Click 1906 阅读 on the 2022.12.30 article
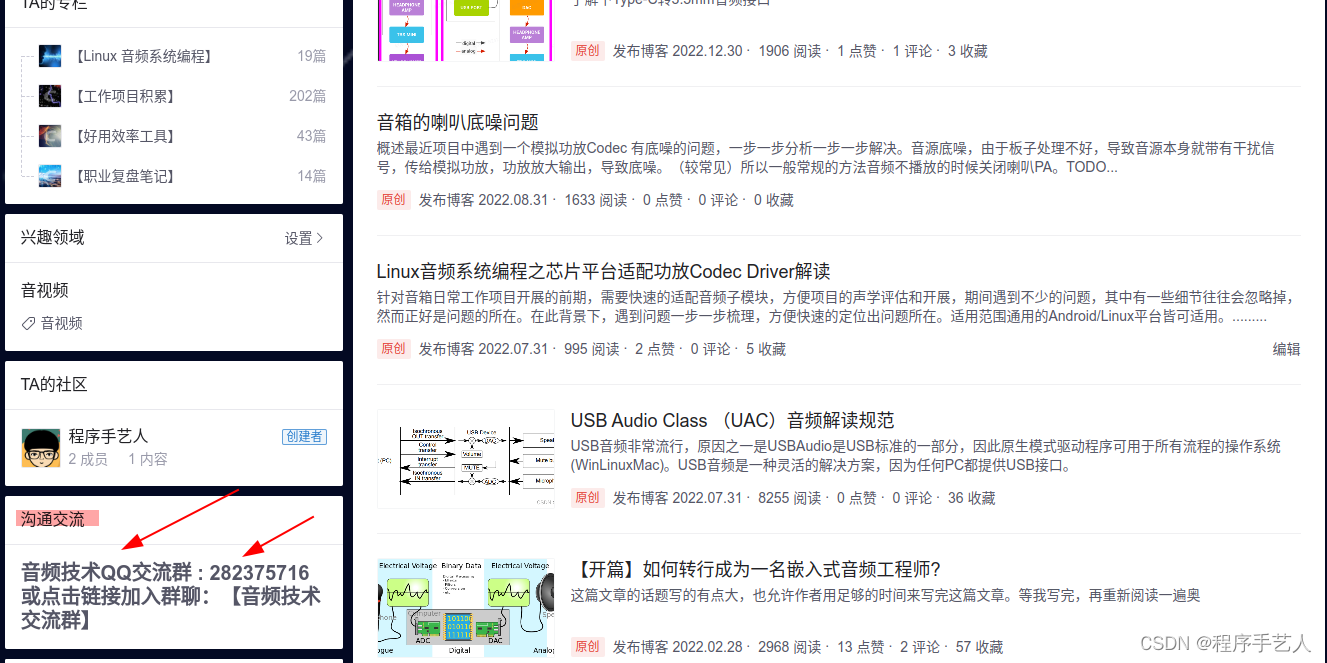Viewport: 1327px width, 663px height. [x=790, y=51]
